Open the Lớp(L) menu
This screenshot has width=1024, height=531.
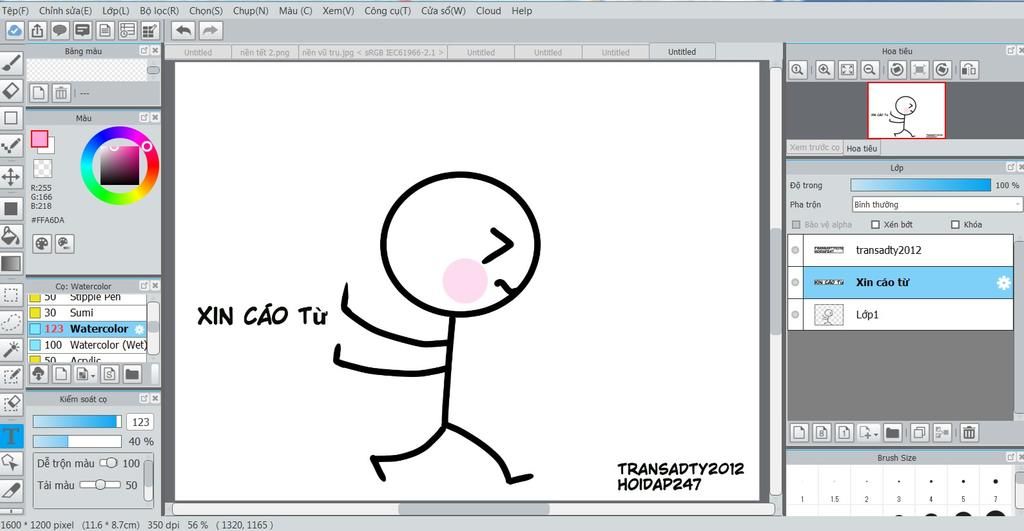(x=116, y=10)
